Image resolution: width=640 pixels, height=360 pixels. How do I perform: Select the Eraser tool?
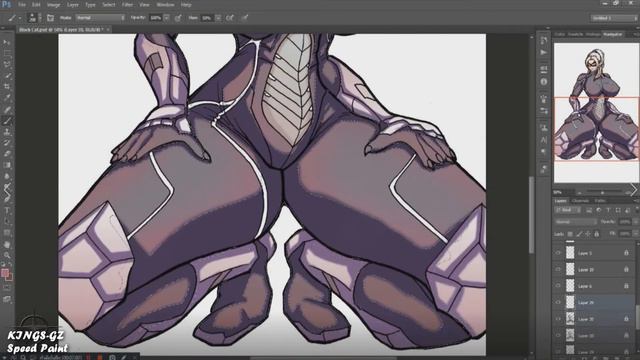click(x=7, y=154)
